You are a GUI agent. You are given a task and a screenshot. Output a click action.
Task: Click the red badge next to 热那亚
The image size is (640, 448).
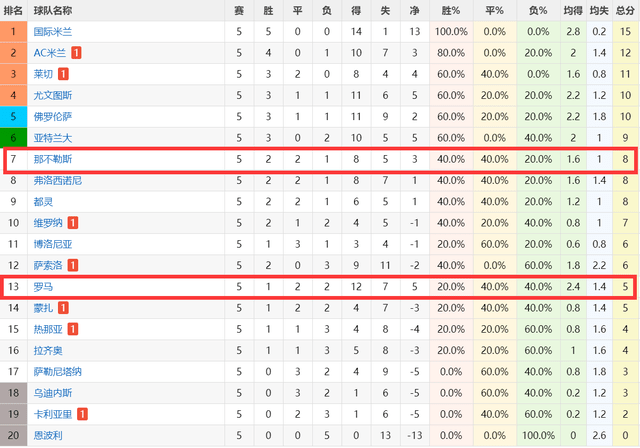click(x=73, y=329)
